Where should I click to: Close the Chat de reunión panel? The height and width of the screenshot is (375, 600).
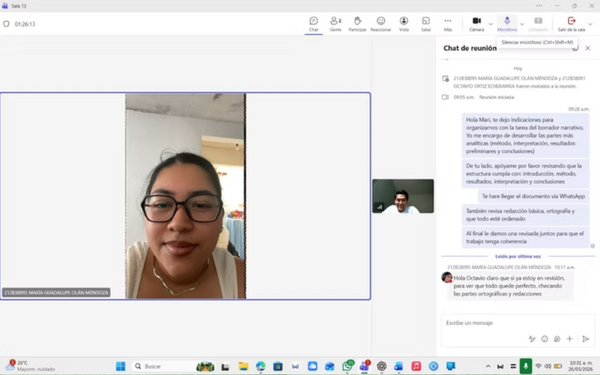pos(588,48)
